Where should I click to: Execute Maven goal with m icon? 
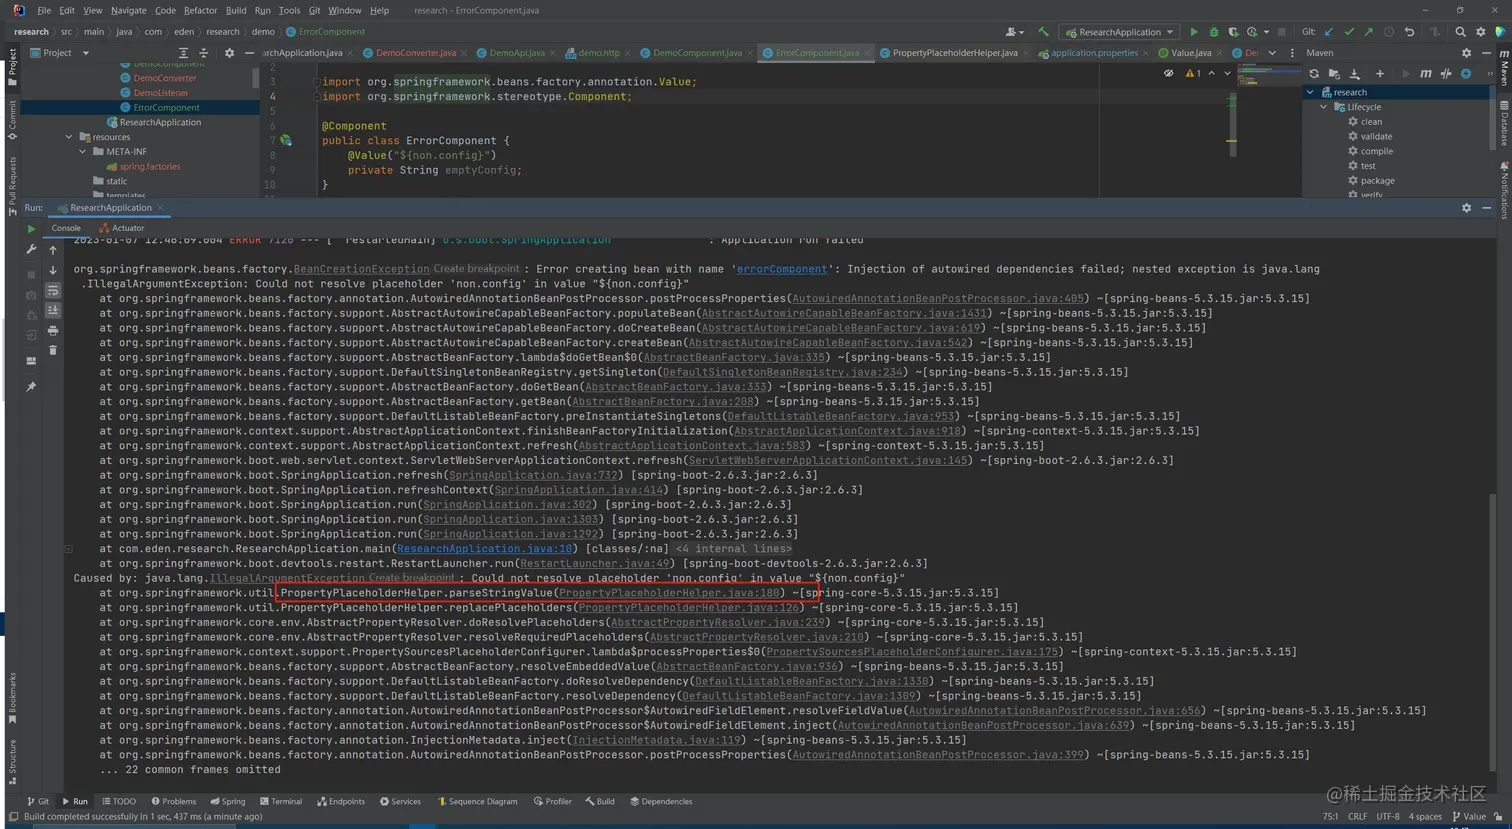click(1426, 74)
